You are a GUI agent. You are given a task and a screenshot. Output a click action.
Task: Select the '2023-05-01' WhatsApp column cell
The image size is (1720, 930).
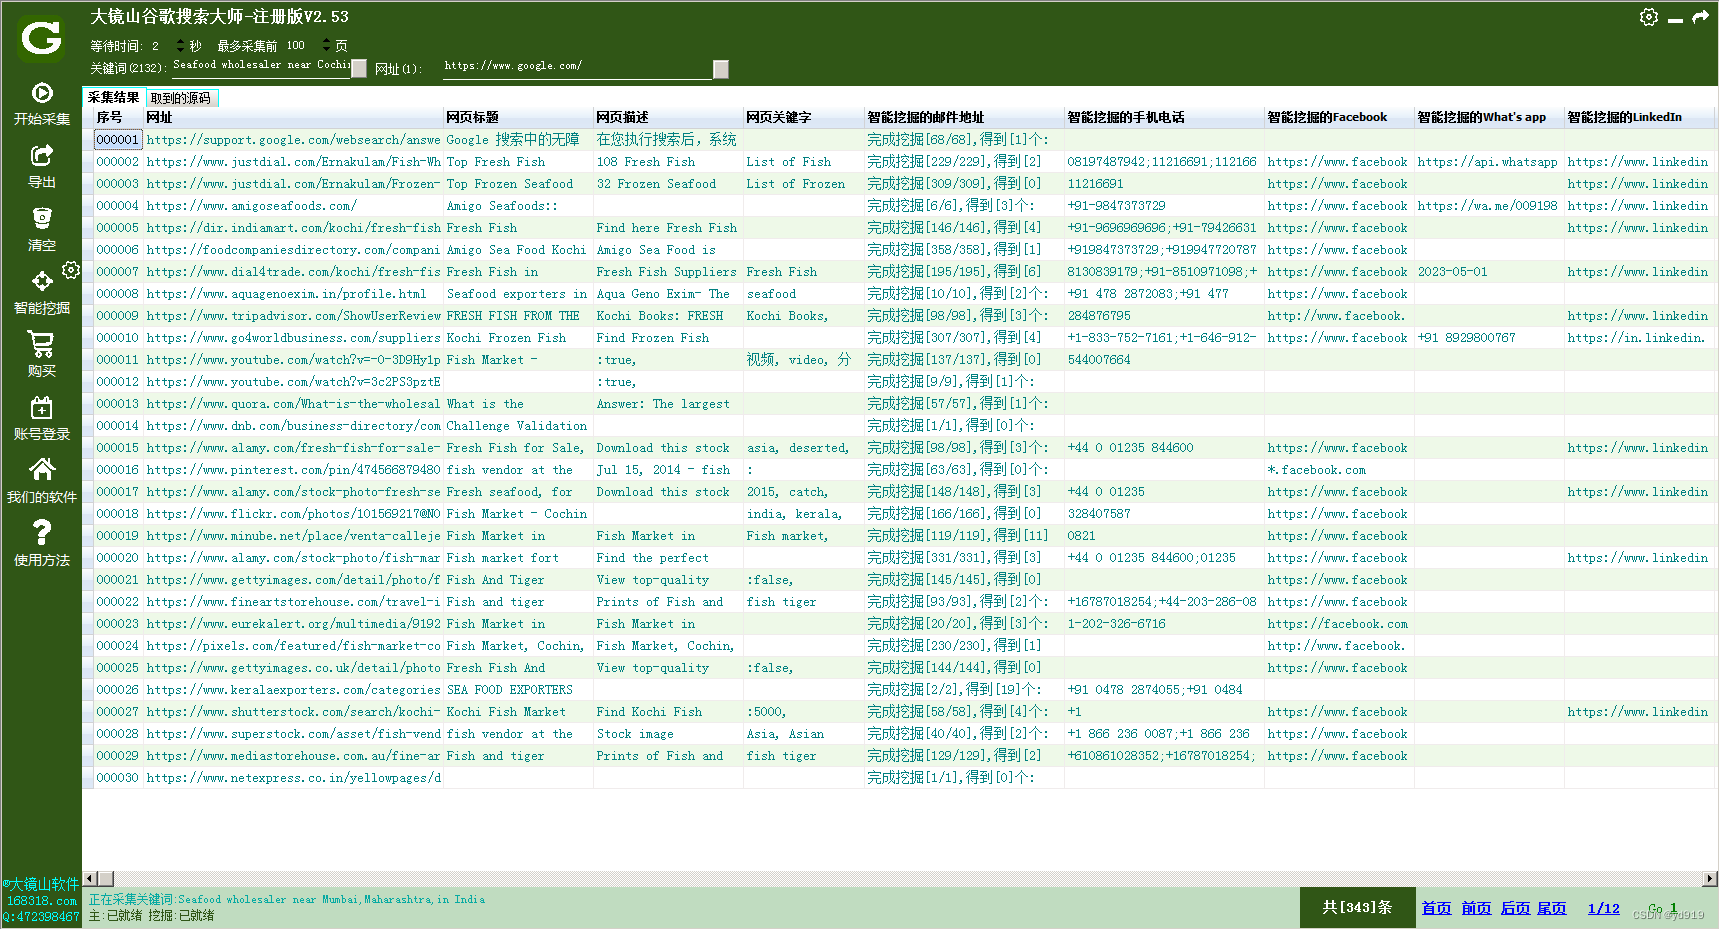click(1489, 272)
